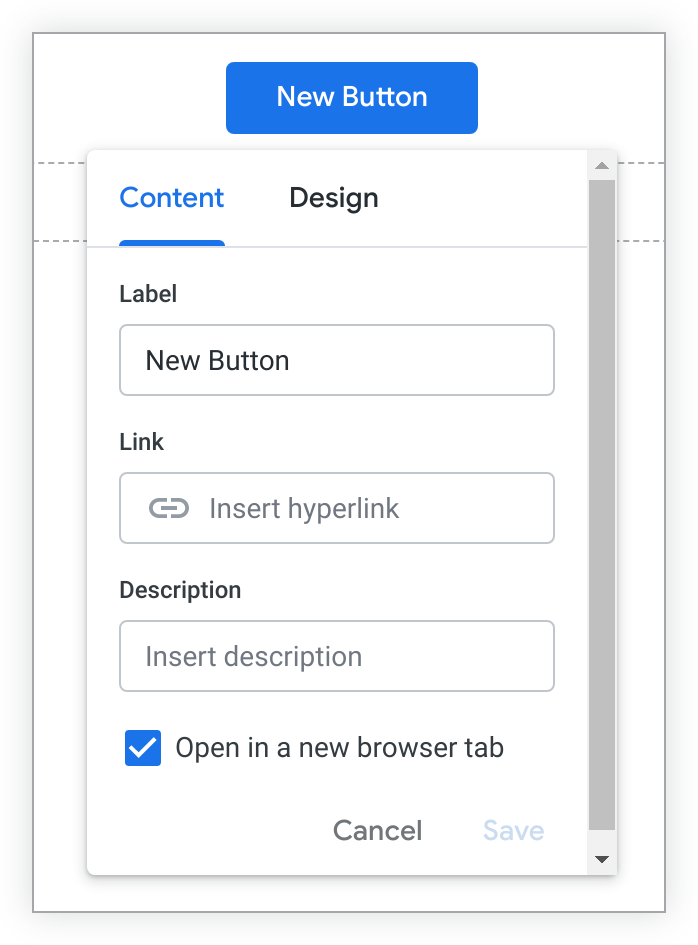Viewport: 698px width, 945px height.
Task: Click the "New Button" text in Label field
Action: tap(218, 360)
